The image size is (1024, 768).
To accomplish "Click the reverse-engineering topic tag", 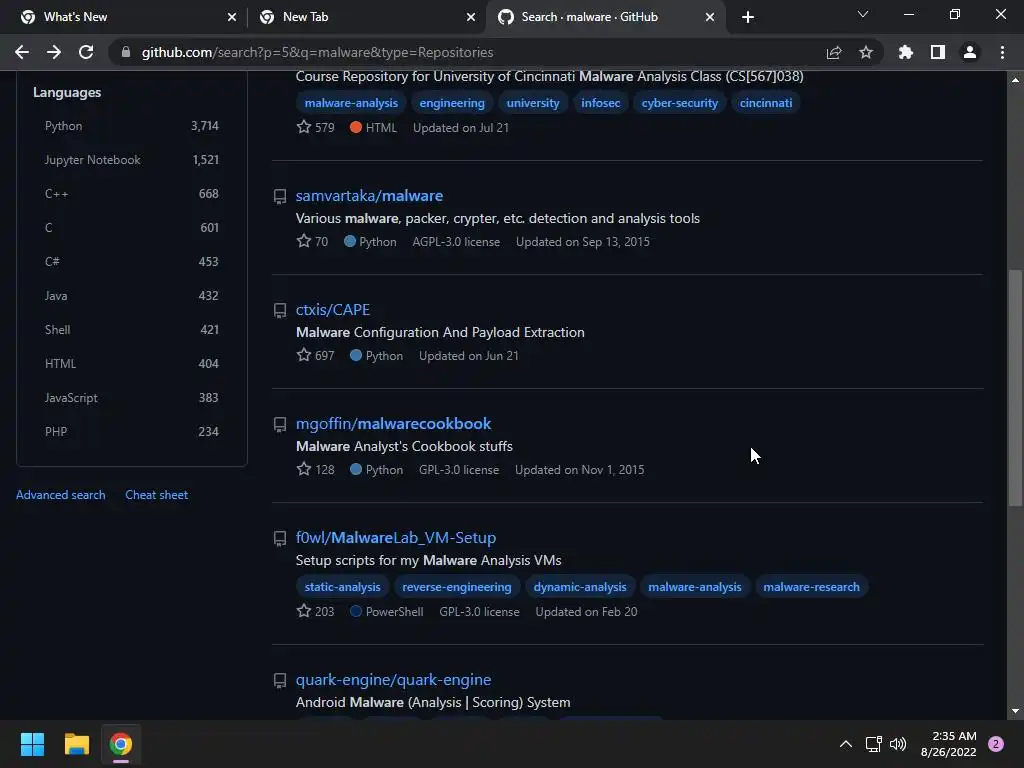I will (456, 587).
